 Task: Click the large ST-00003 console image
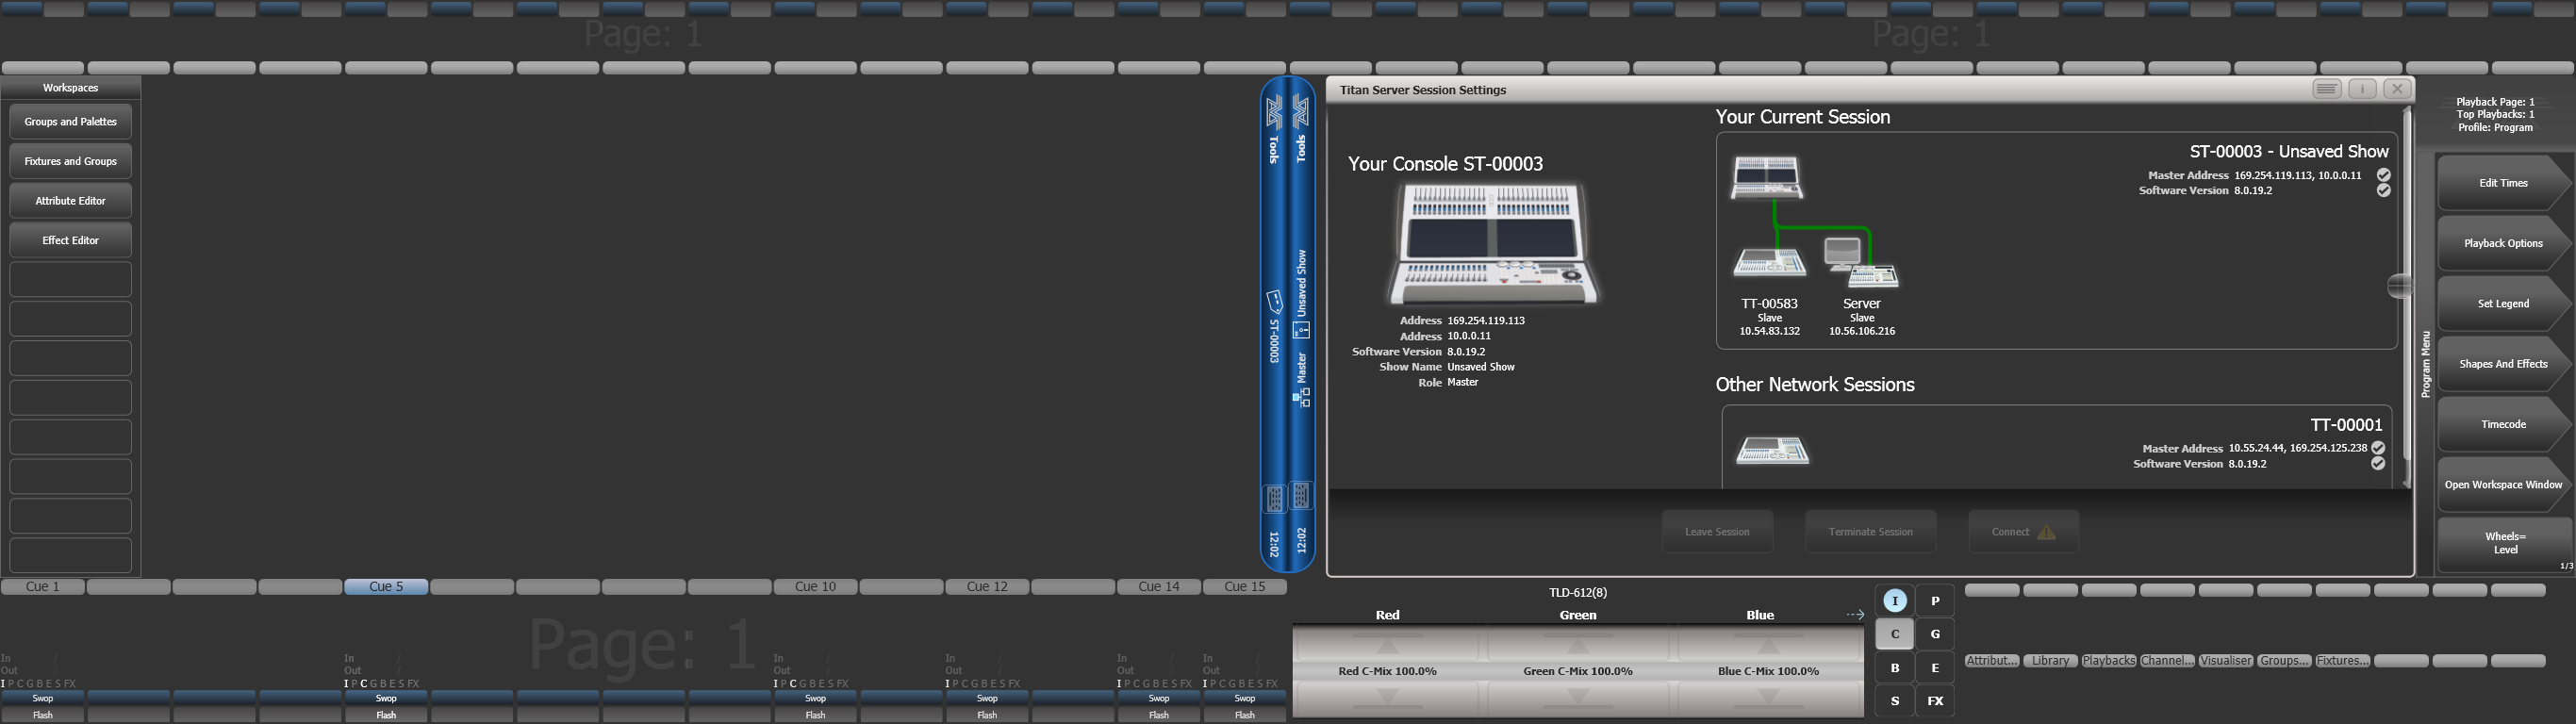1492,243
